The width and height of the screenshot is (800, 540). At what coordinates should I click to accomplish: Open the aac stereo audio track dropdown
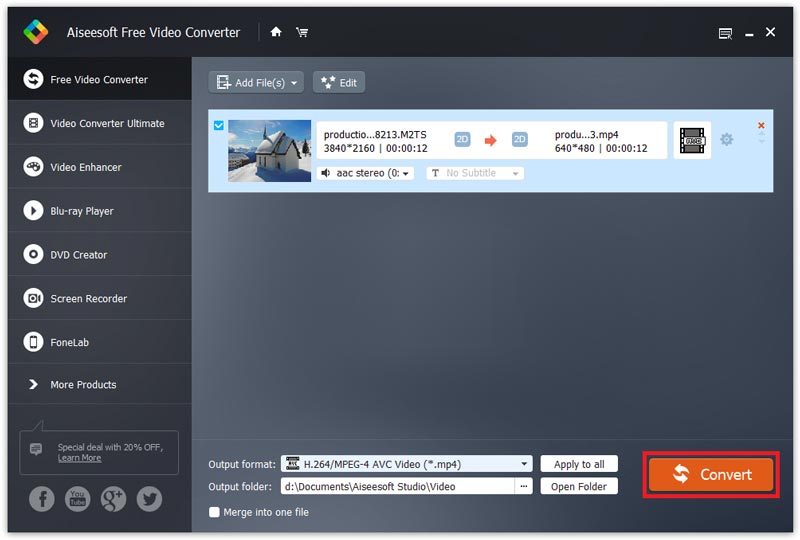point(365,173)
